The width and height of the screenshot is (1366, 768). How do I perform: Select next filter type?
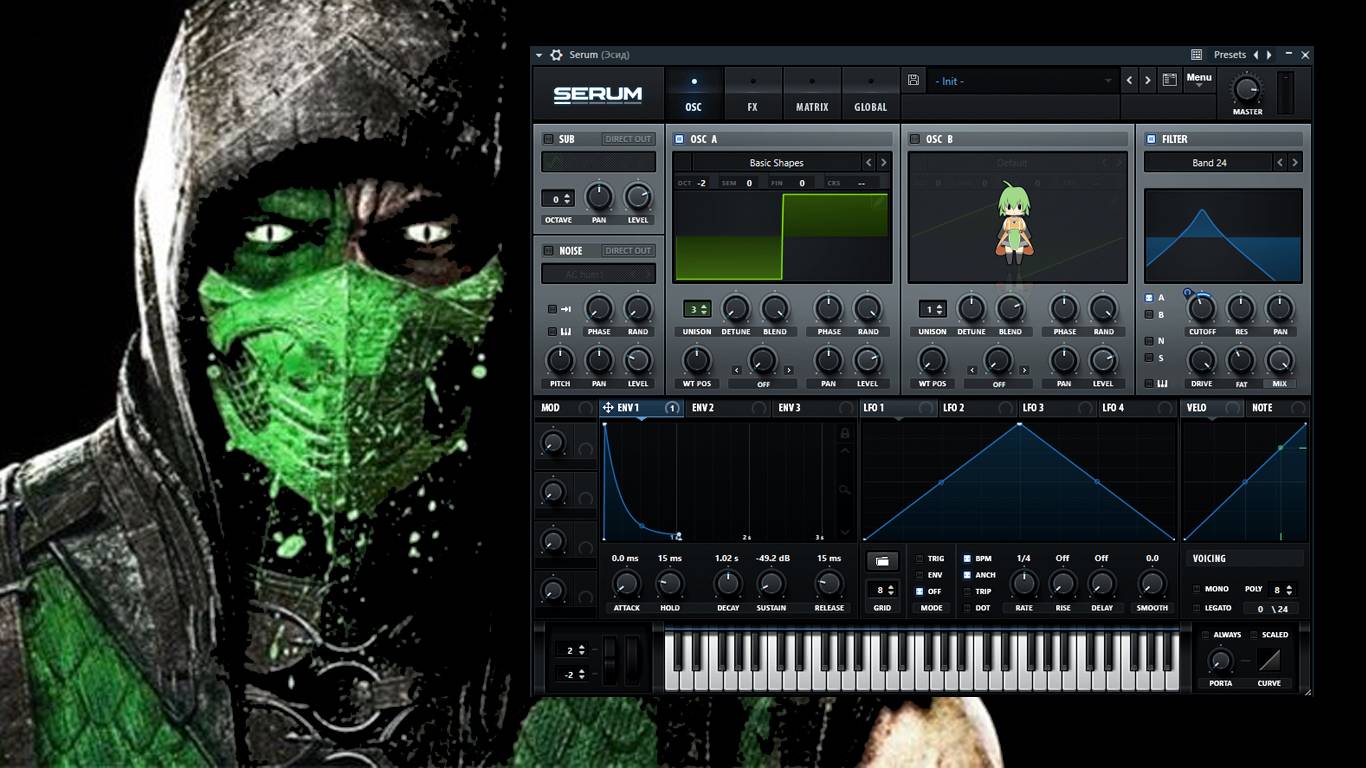pyautogui.click(x=1295, y=162)
